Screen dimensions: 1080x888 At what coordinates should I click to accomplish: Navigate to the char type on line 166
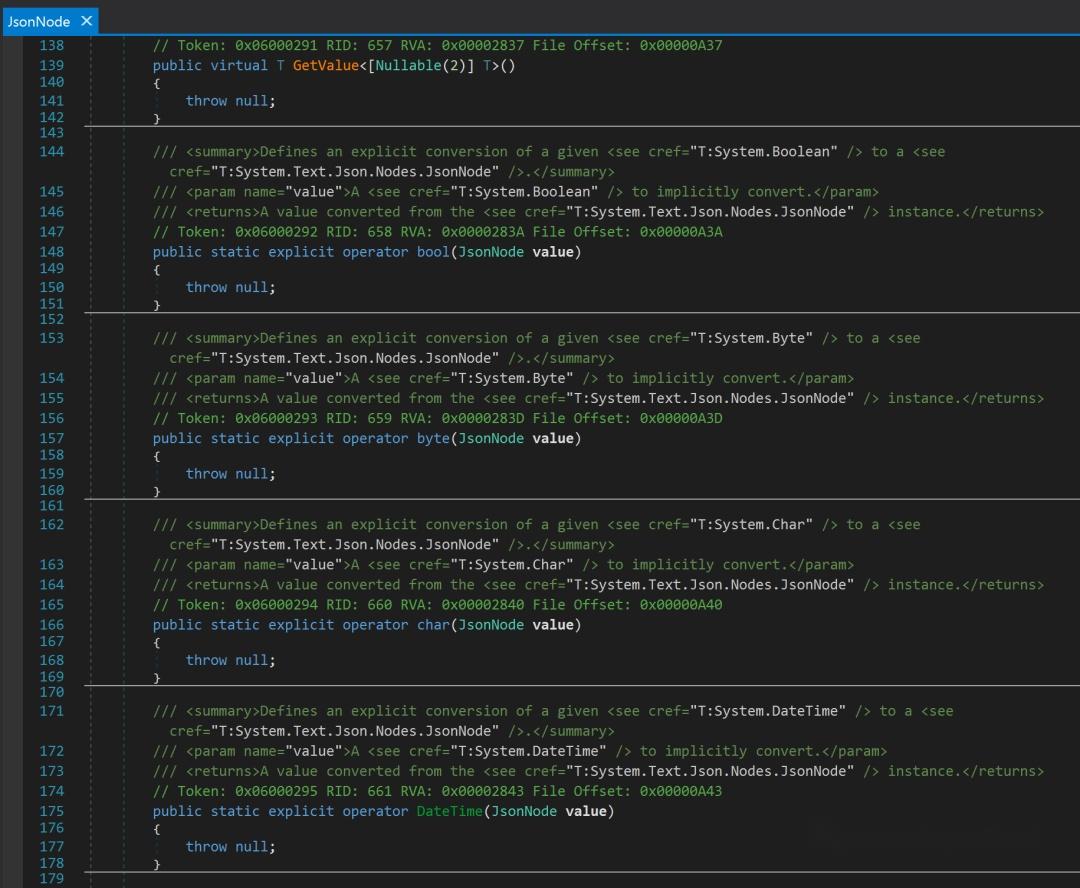[x=432, y=624]
